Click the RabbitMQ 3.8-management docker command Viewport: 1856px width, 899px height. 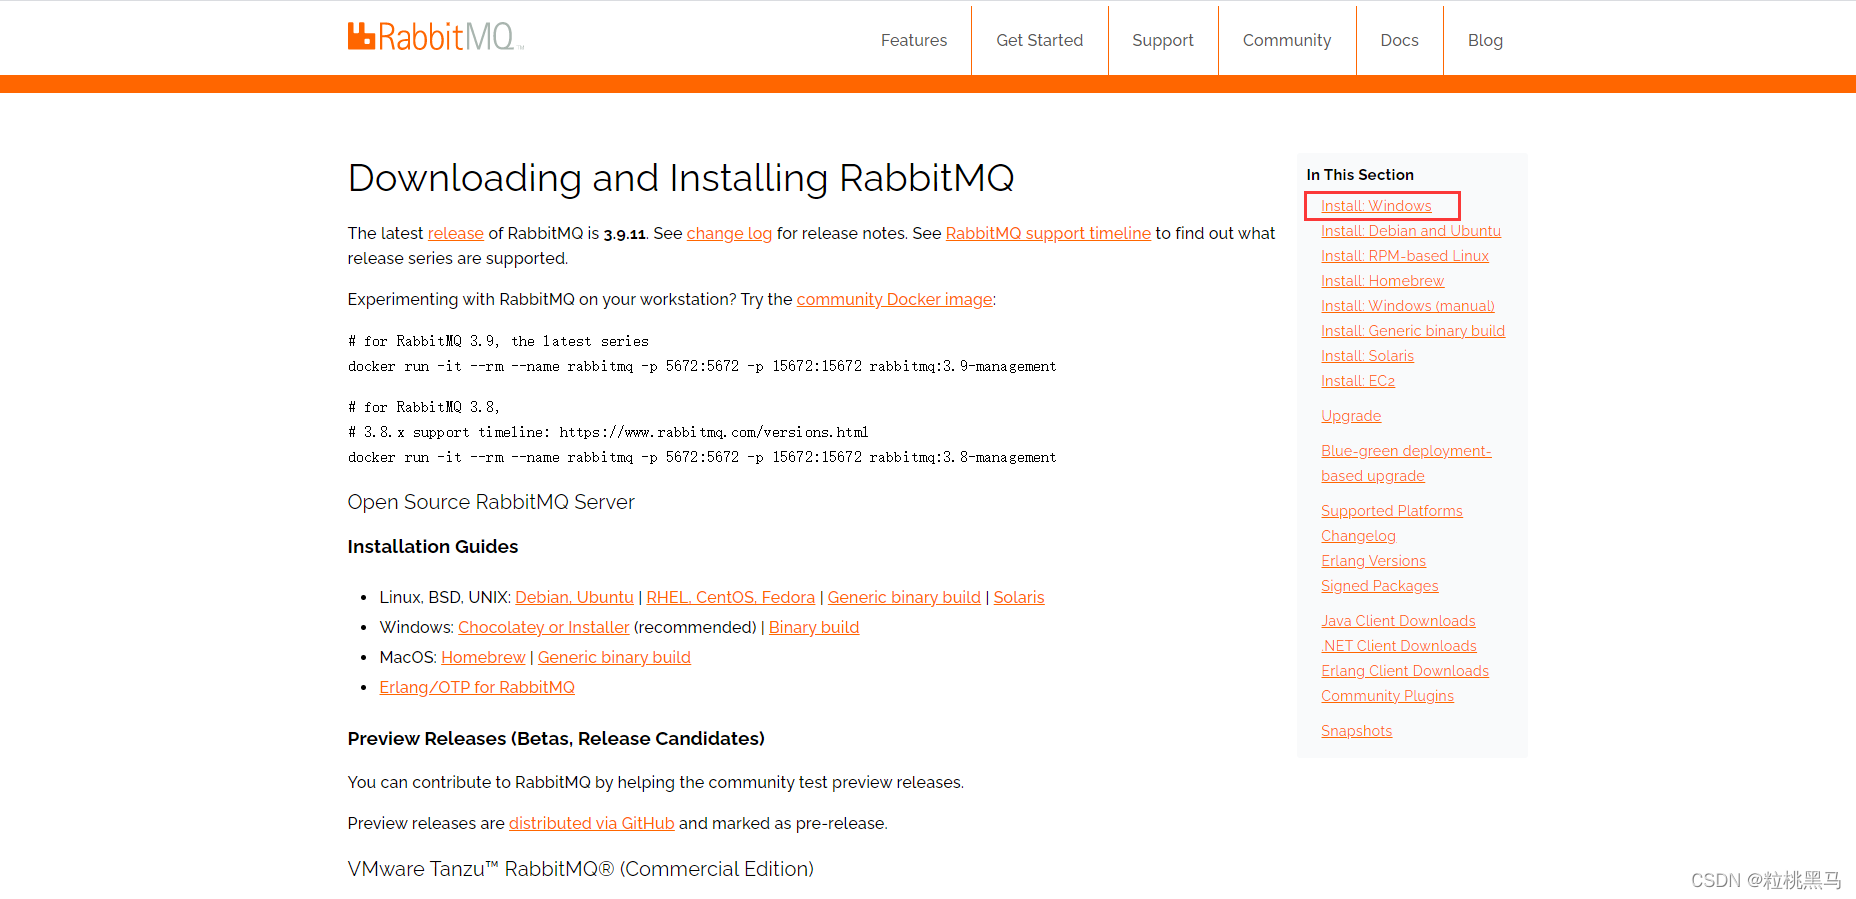(x=702, y=457)
